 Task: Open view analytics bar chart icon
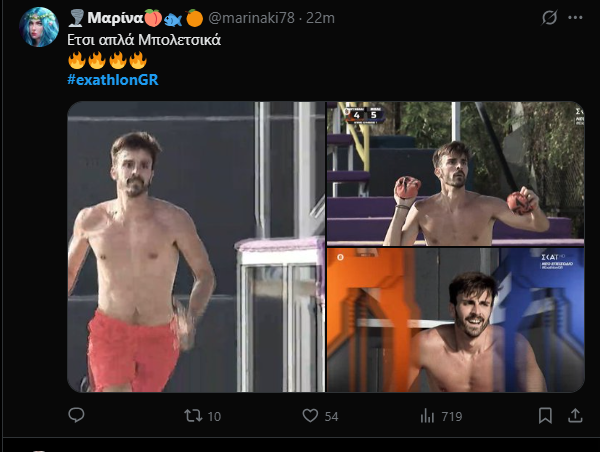[427, 415]
